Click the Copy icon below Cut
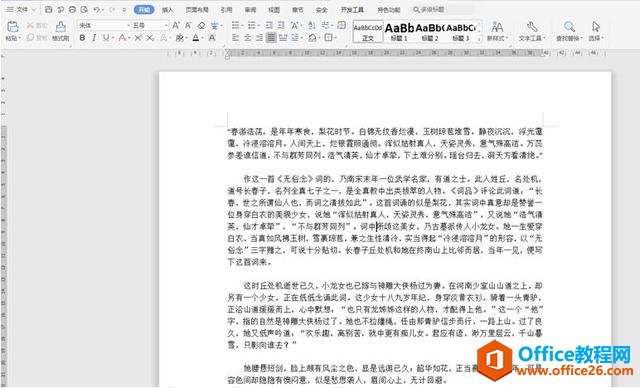Viewport: 640px width, 388px height. pos(30,38)
